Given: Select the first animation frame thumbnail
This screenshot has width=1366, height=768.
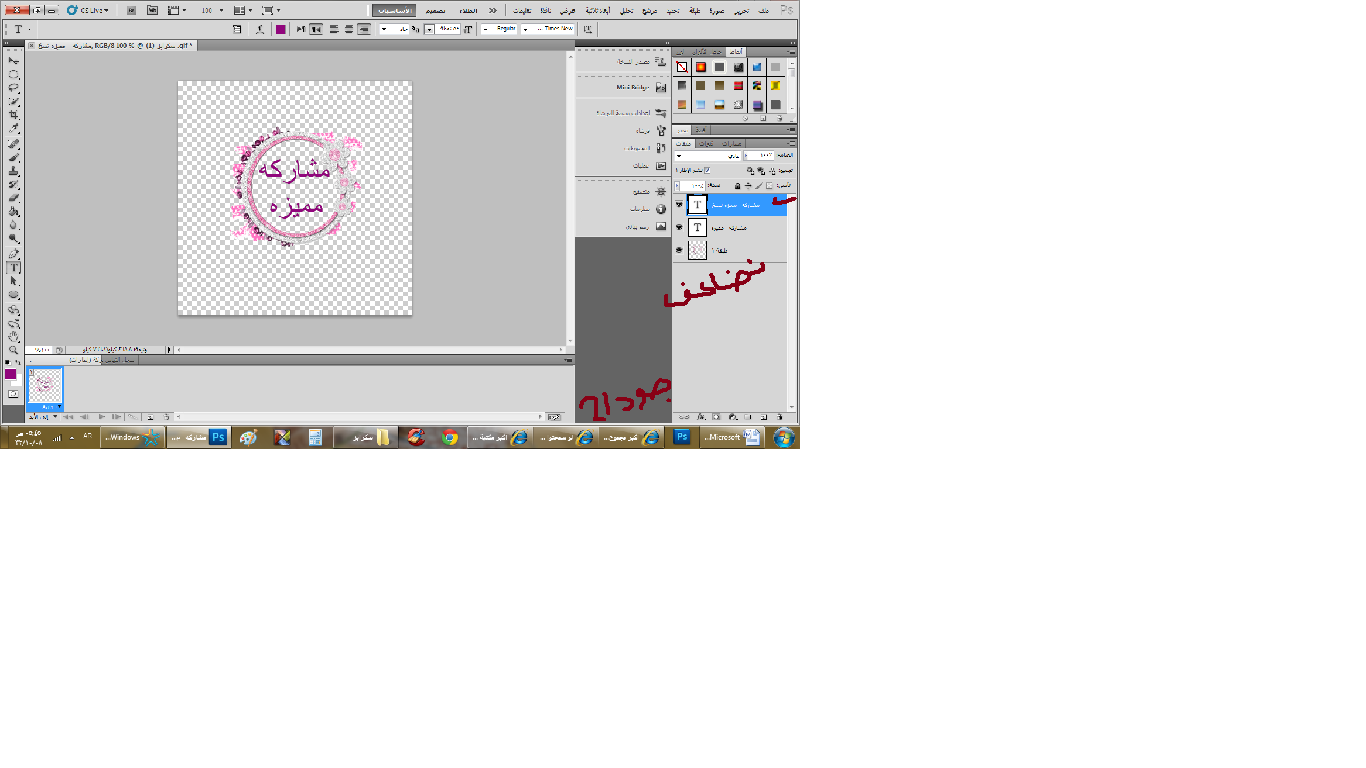Looking at the screenshot, I should click(45, 386).
